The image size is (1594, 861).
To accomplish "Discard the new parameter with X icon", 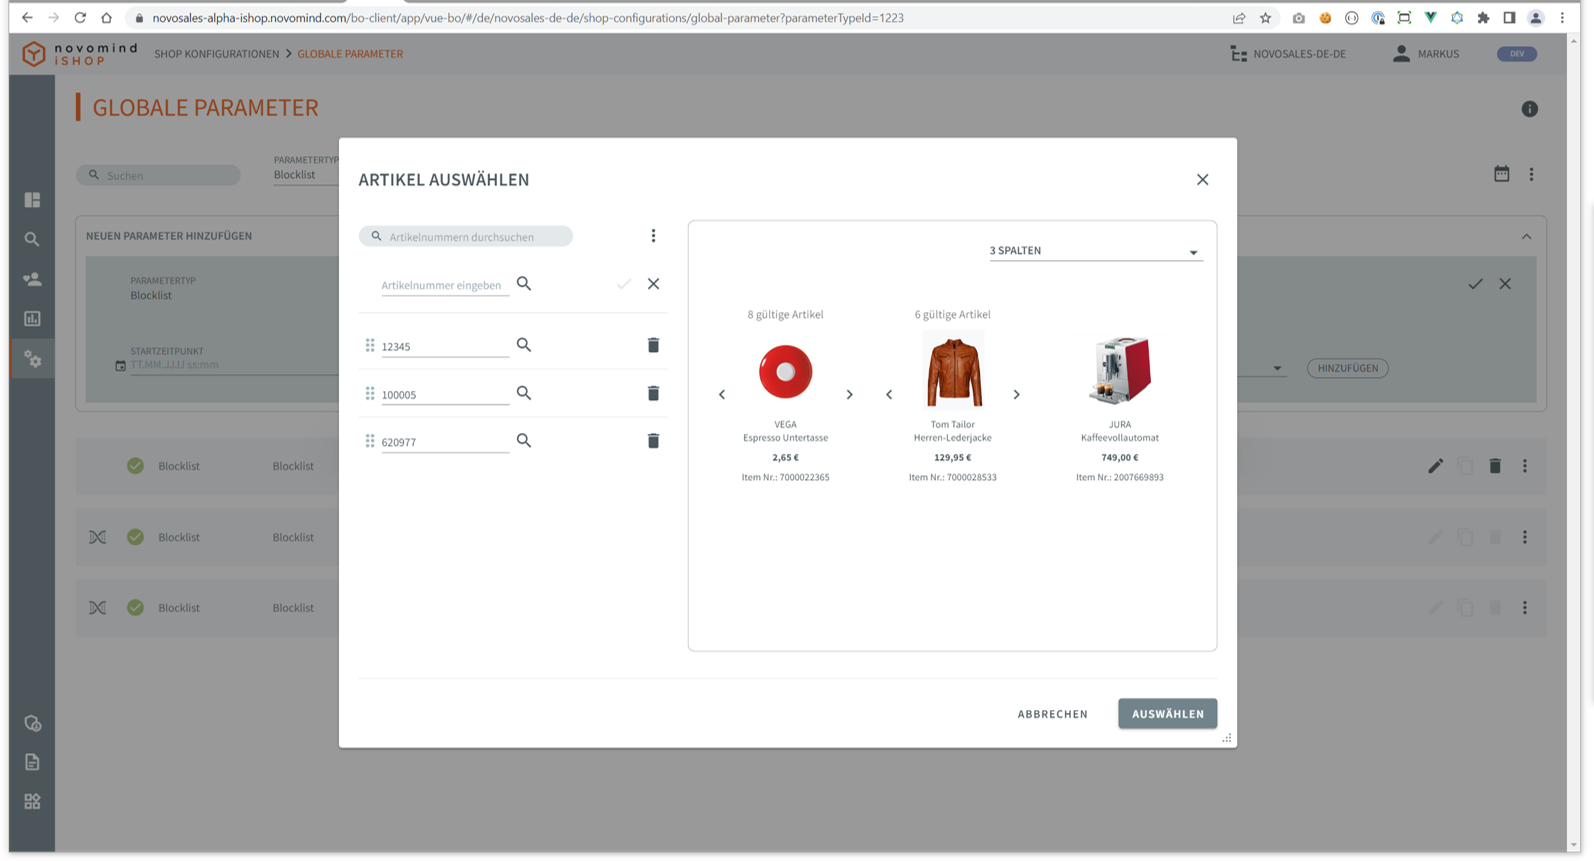I will click(1505, 284).
